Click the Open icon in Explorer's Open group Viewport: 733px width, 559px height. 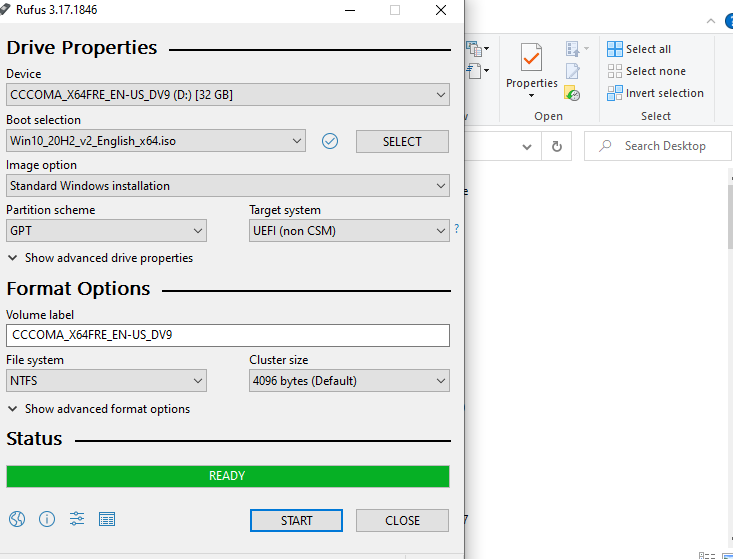(x=573, y=49)
